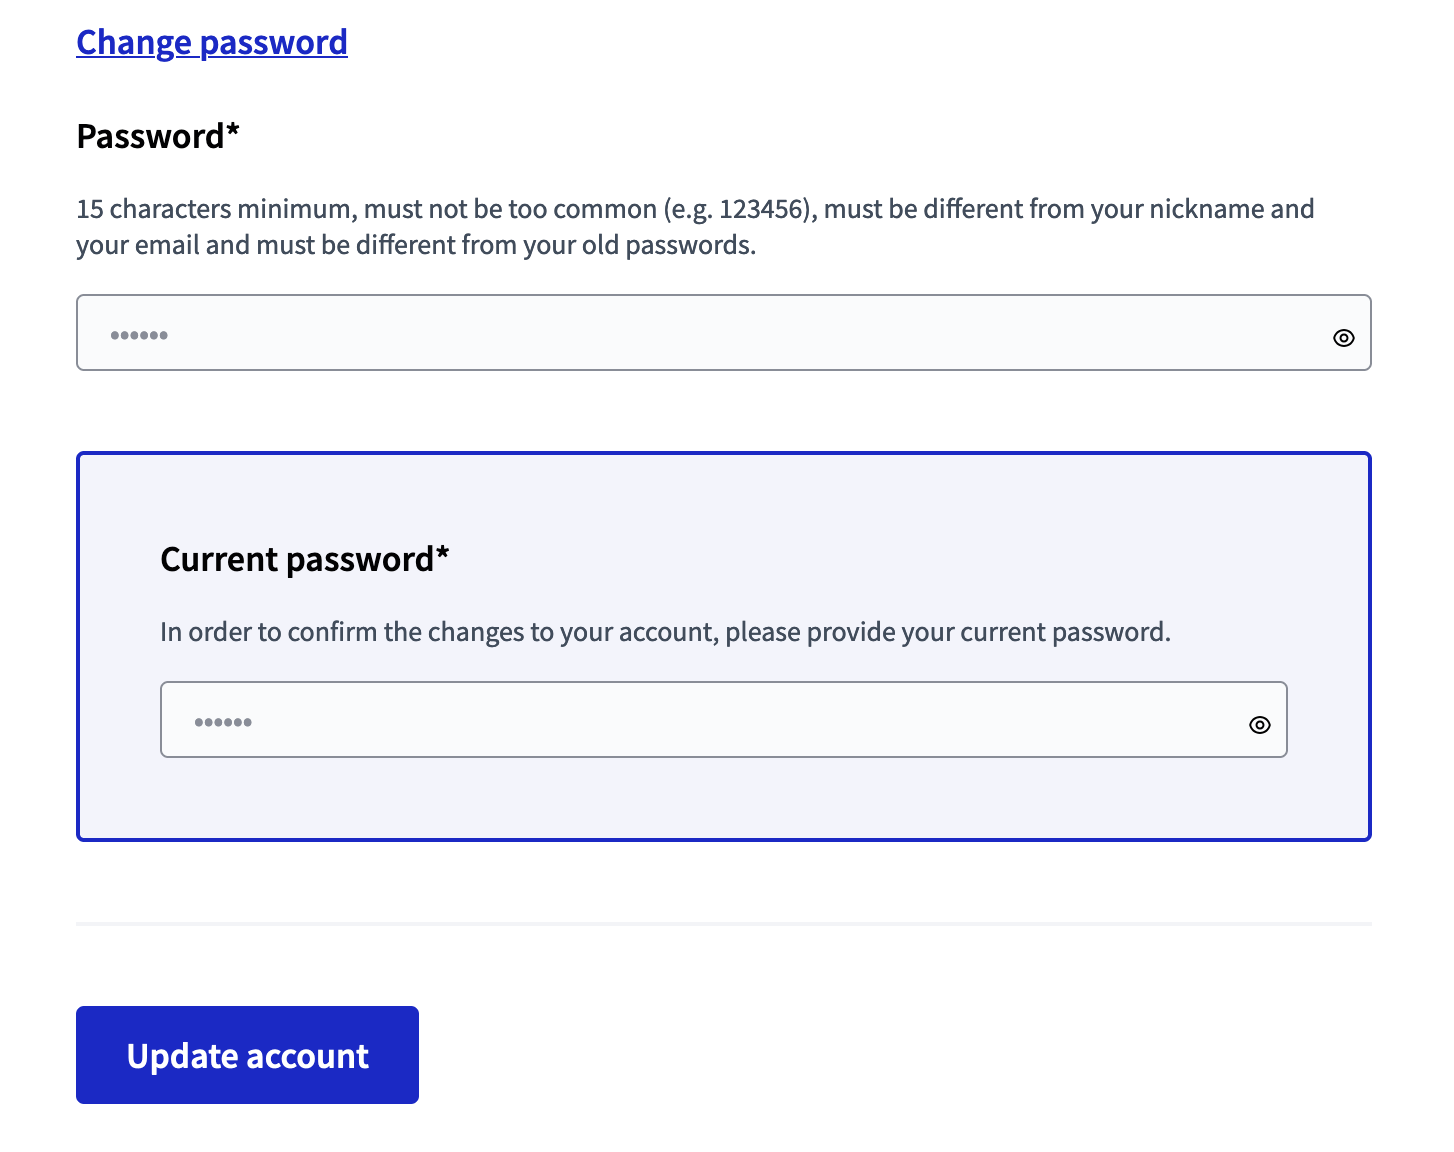Click the Password* field label

(x=157, y=136)
